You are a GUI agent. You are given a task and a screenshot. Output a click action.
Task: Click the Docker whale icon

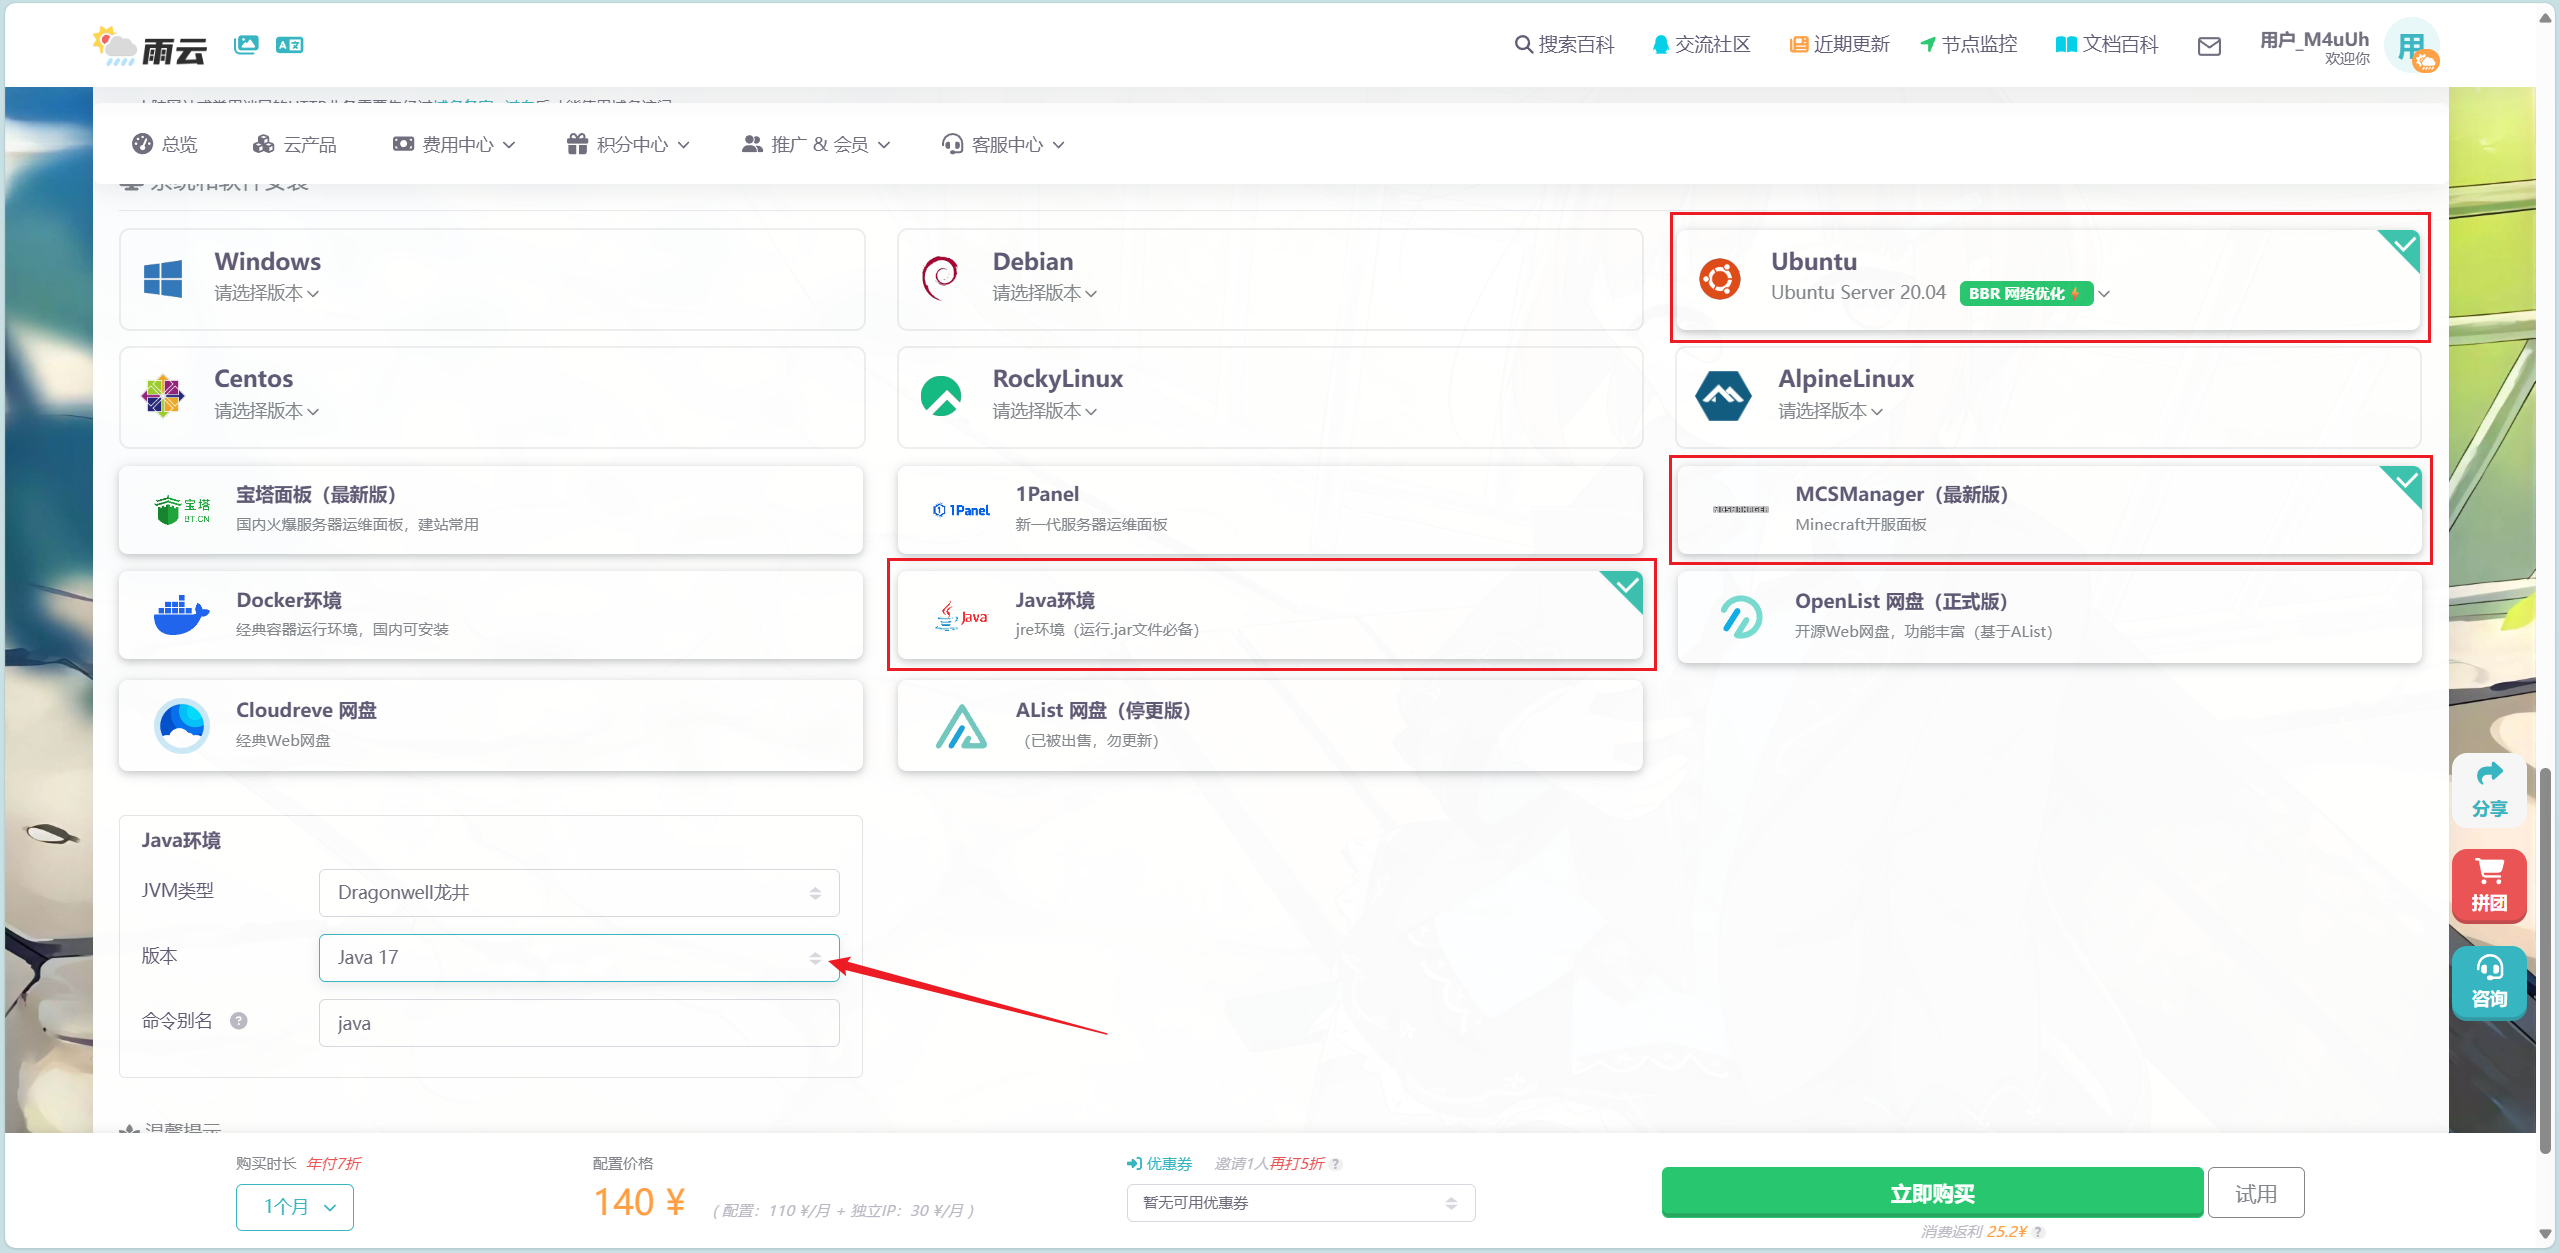tap(181, 615)
